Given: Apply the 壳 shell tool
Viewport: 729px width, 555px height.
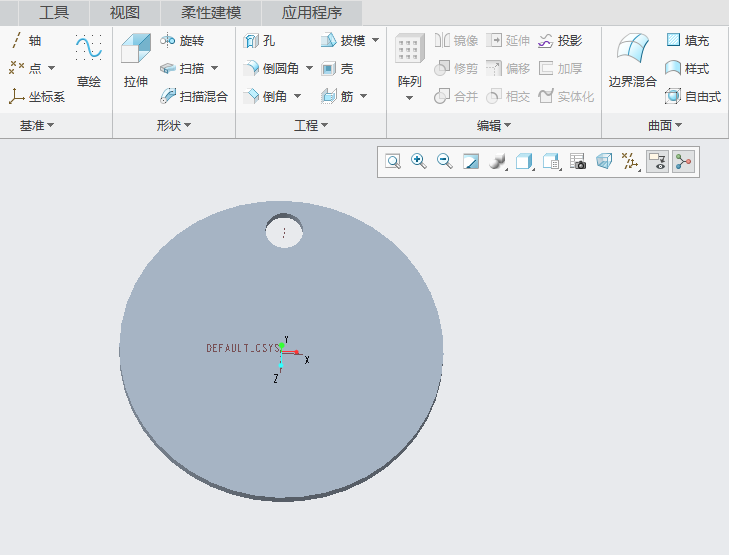Looking at the screenshot, I should 338,69.
